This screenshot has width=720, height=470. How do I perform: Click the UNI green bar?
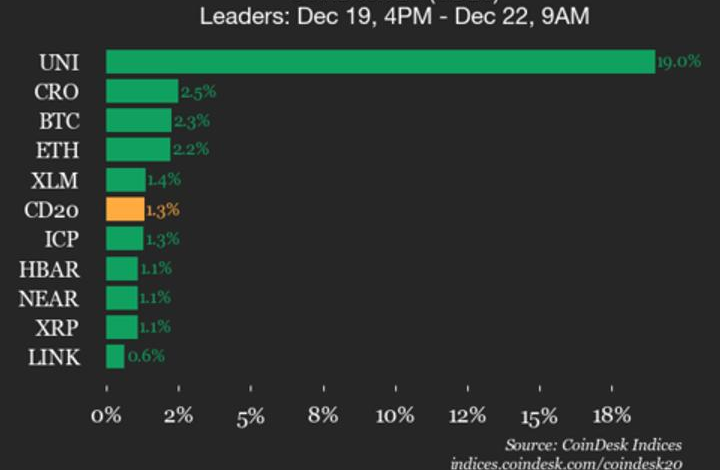point(380,62)
